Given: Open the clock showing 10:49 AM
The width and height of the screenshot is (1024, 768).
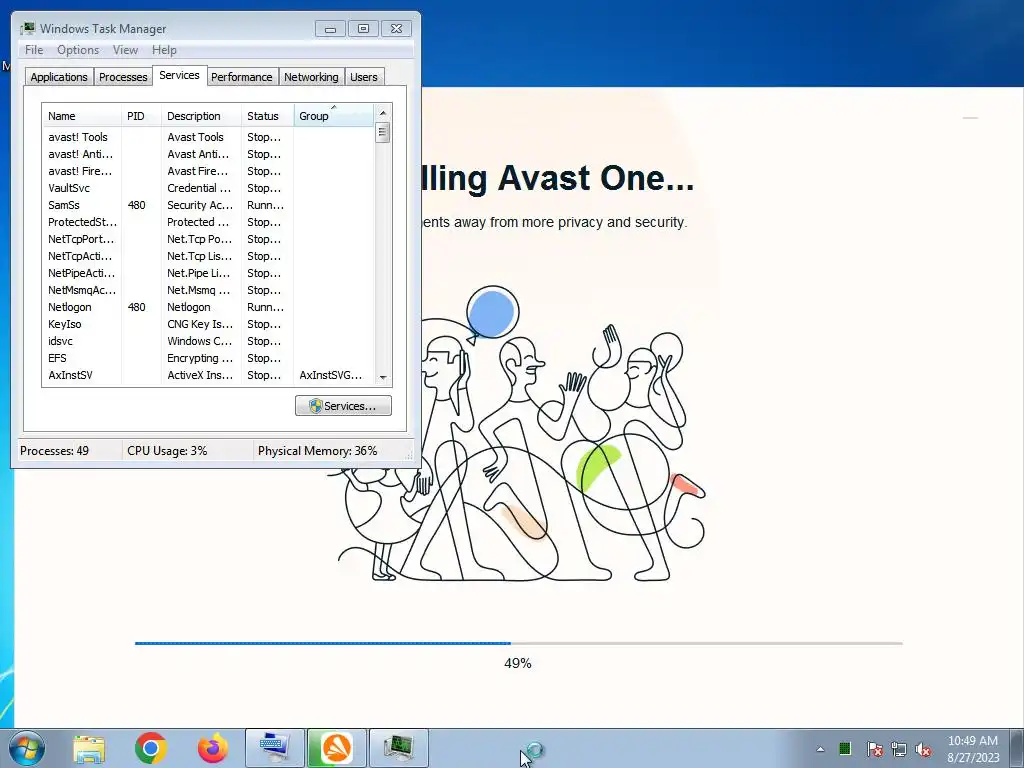Looking at the screenshot, I should pyautogui.click(x=973, y=748).
